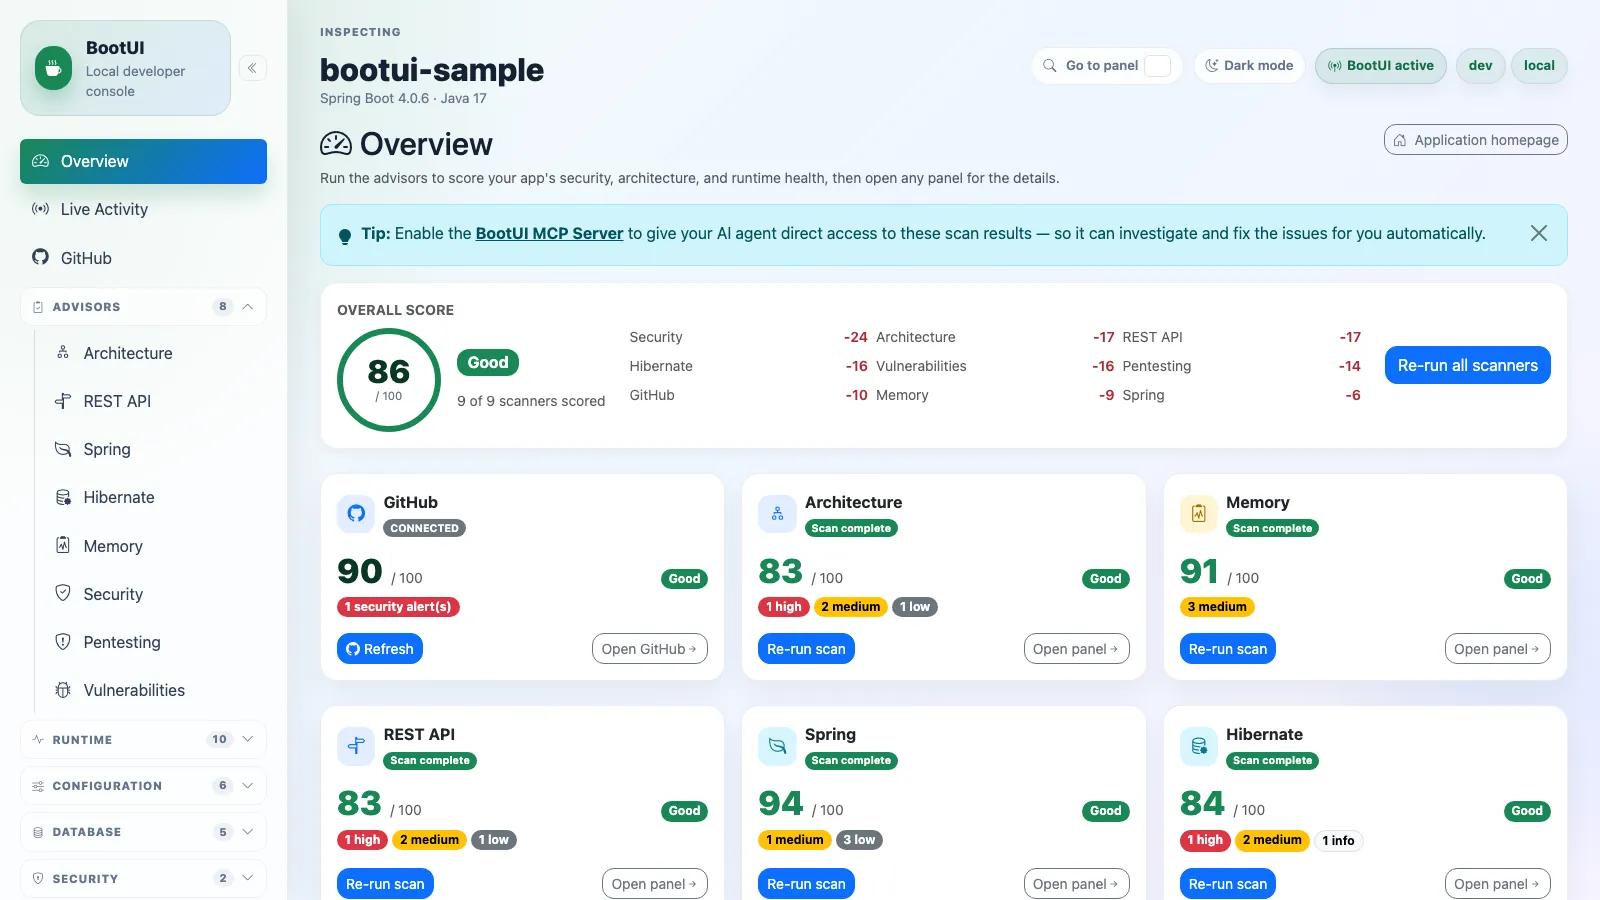The height and width of the screenshot is (900, 1600).
Task: Click Re-run all scanners button
Action: click(x=1467, y=365)
